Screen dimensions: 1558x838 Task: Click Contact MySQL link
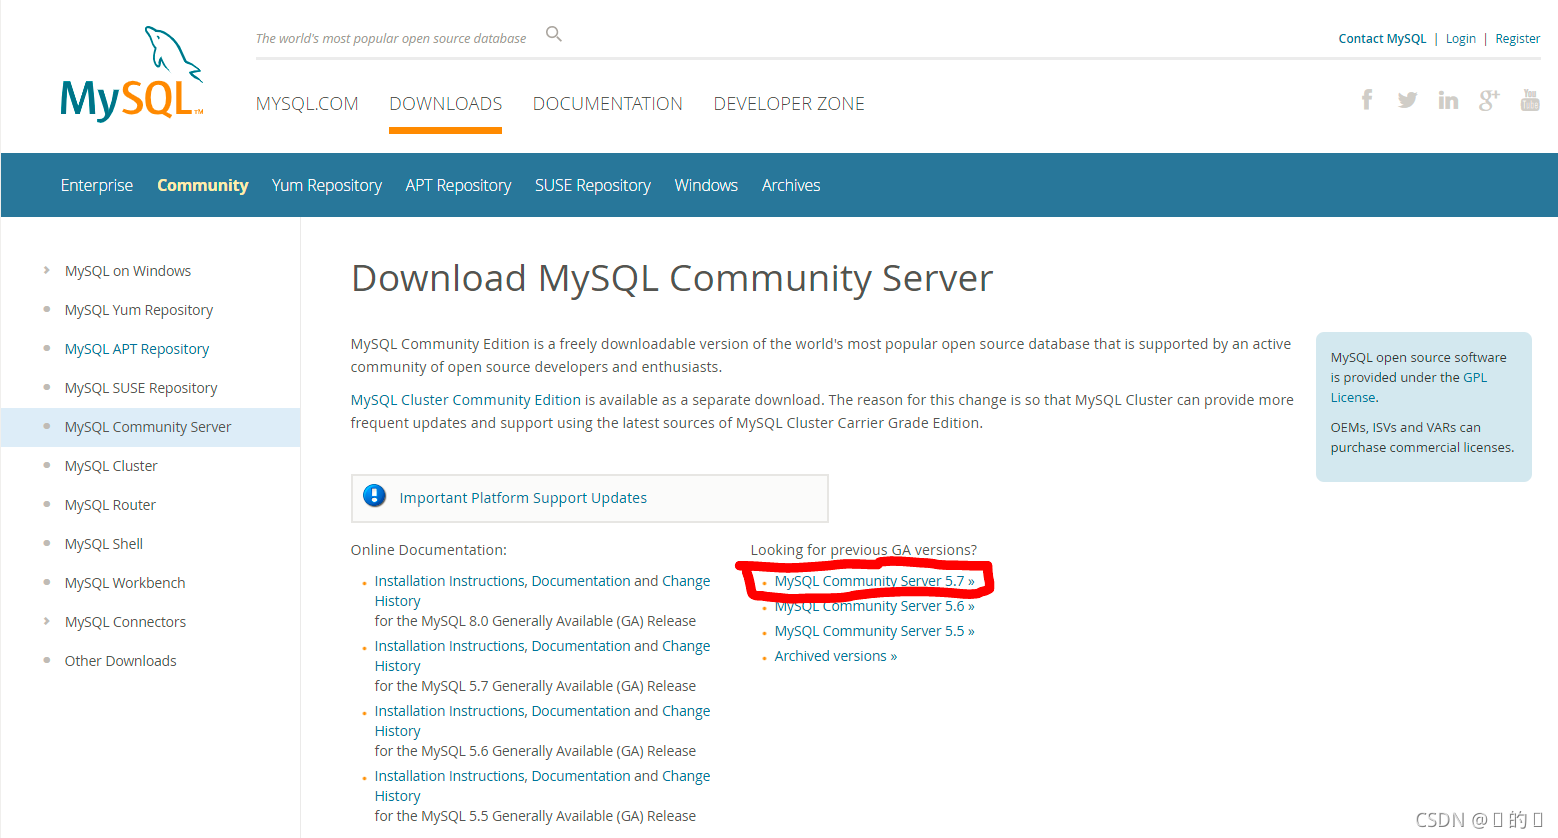(x=1383, y=39)
